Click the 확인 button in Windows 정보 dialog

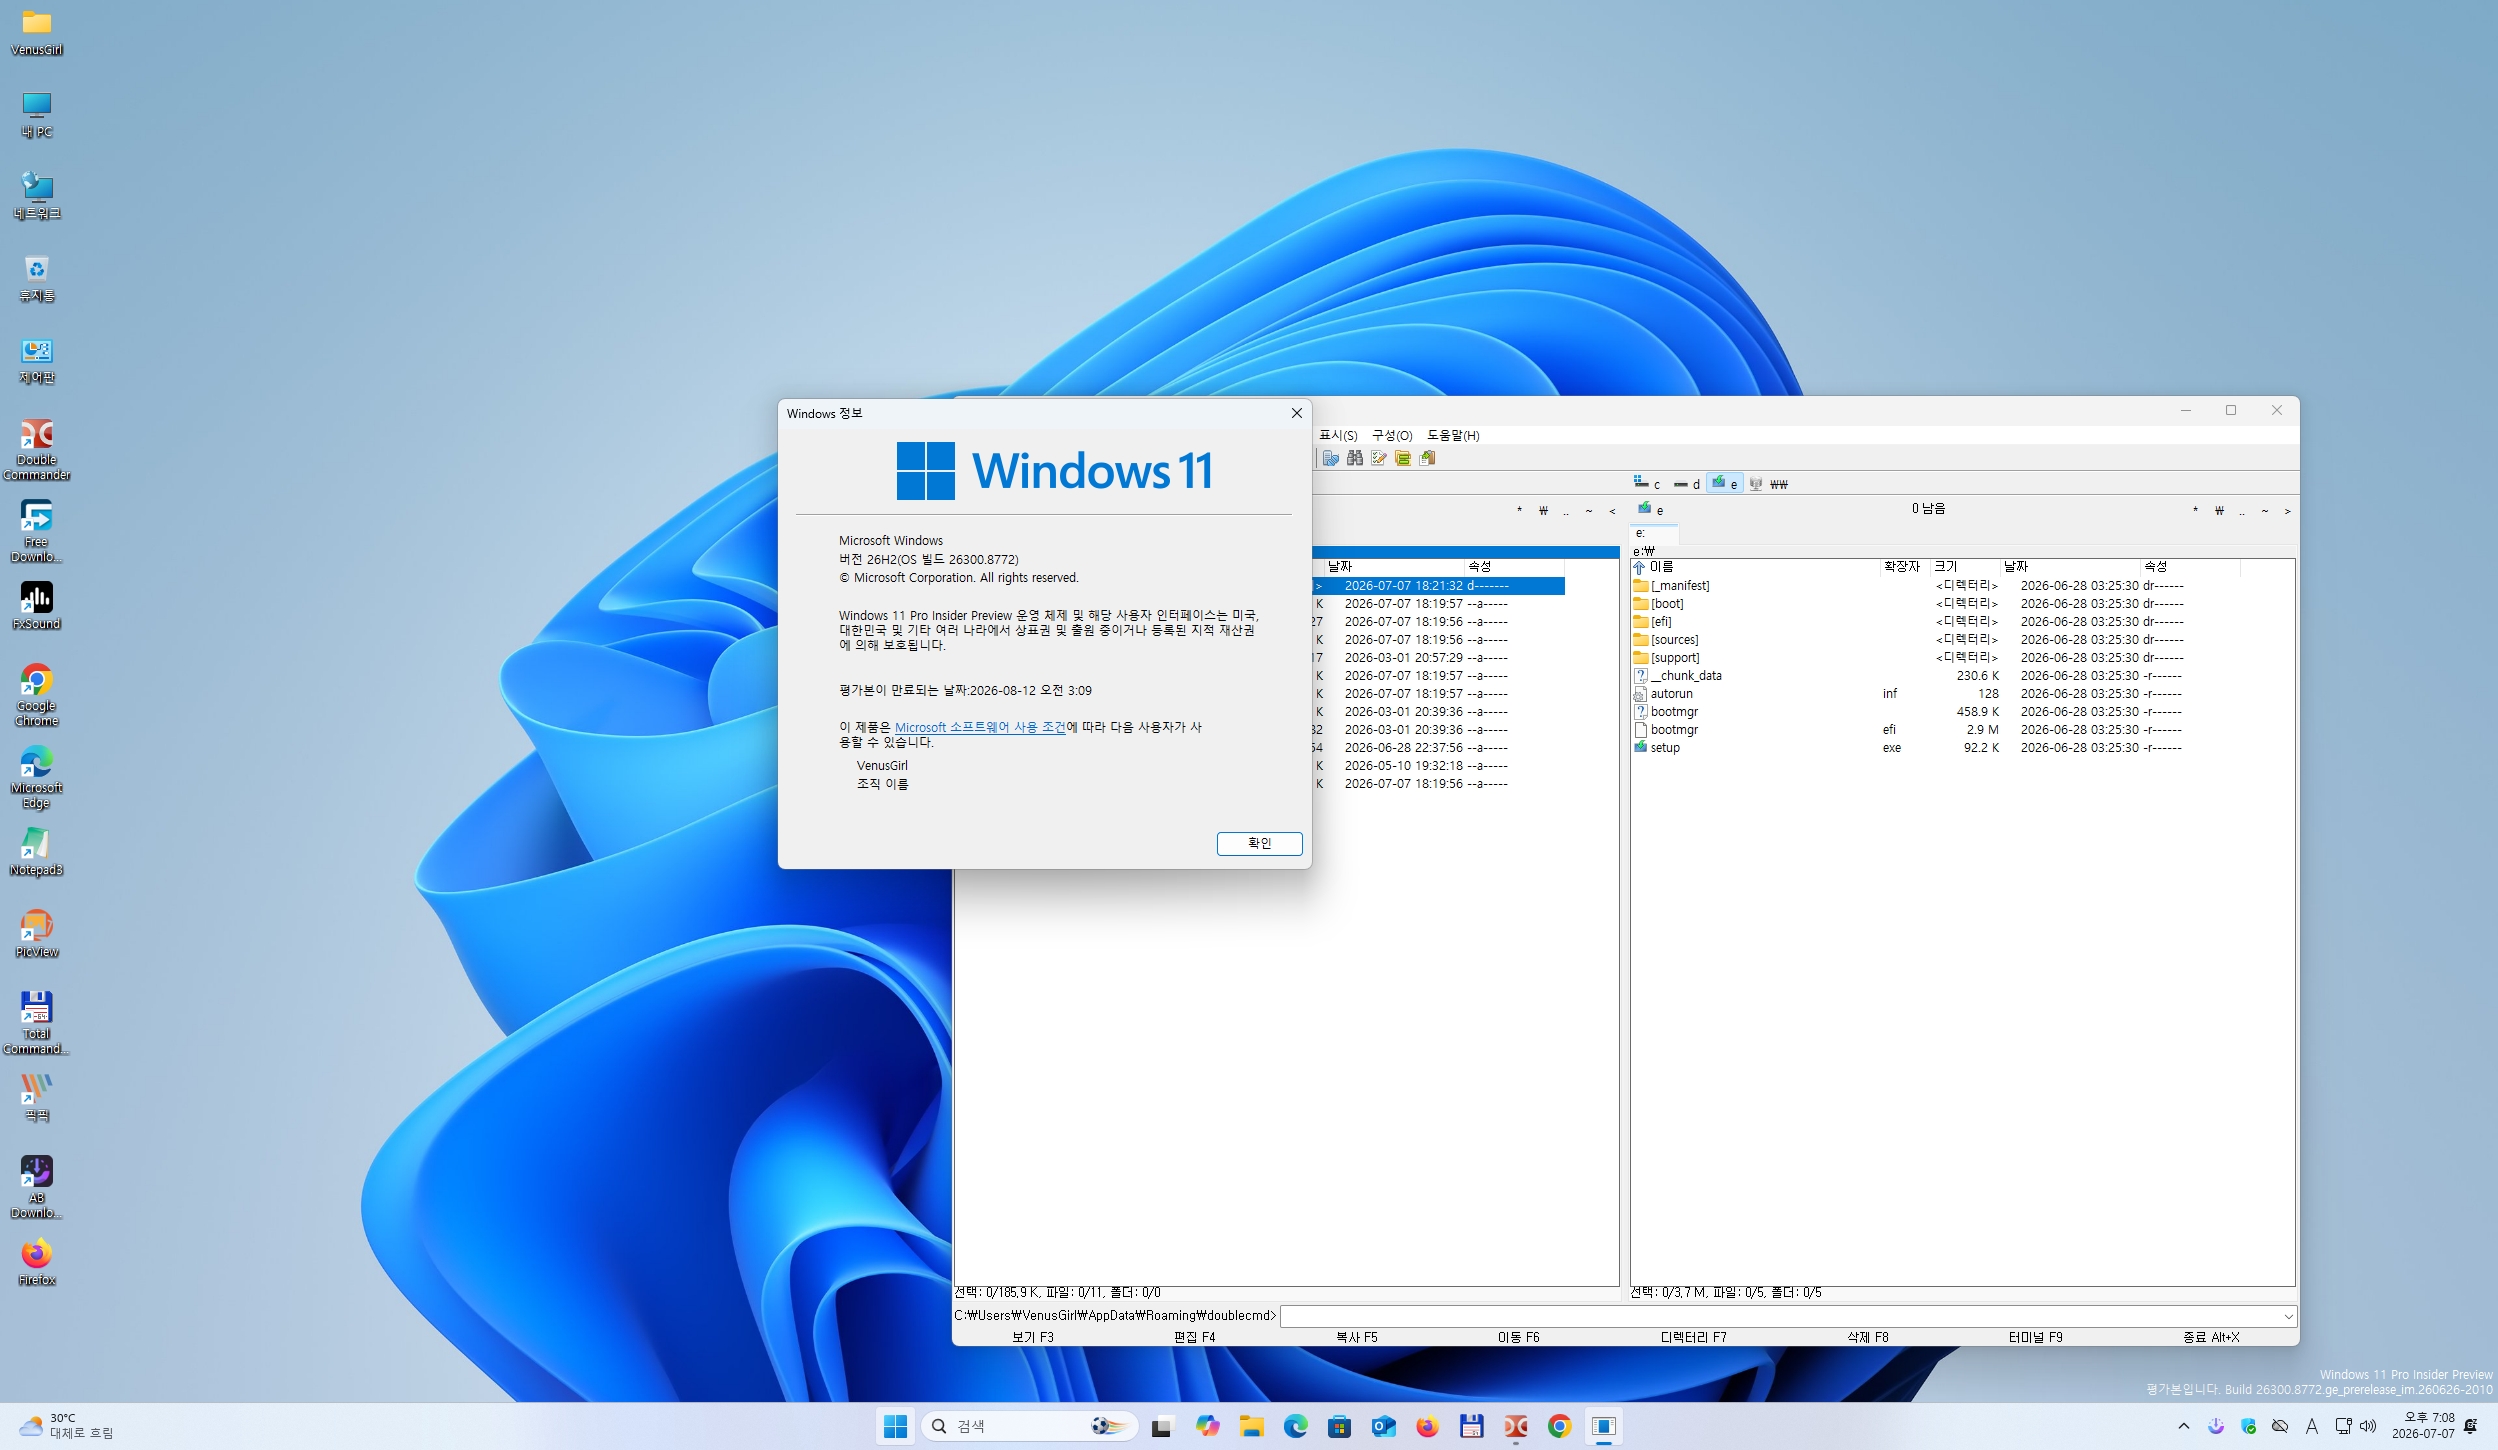tap(1259, 844)
